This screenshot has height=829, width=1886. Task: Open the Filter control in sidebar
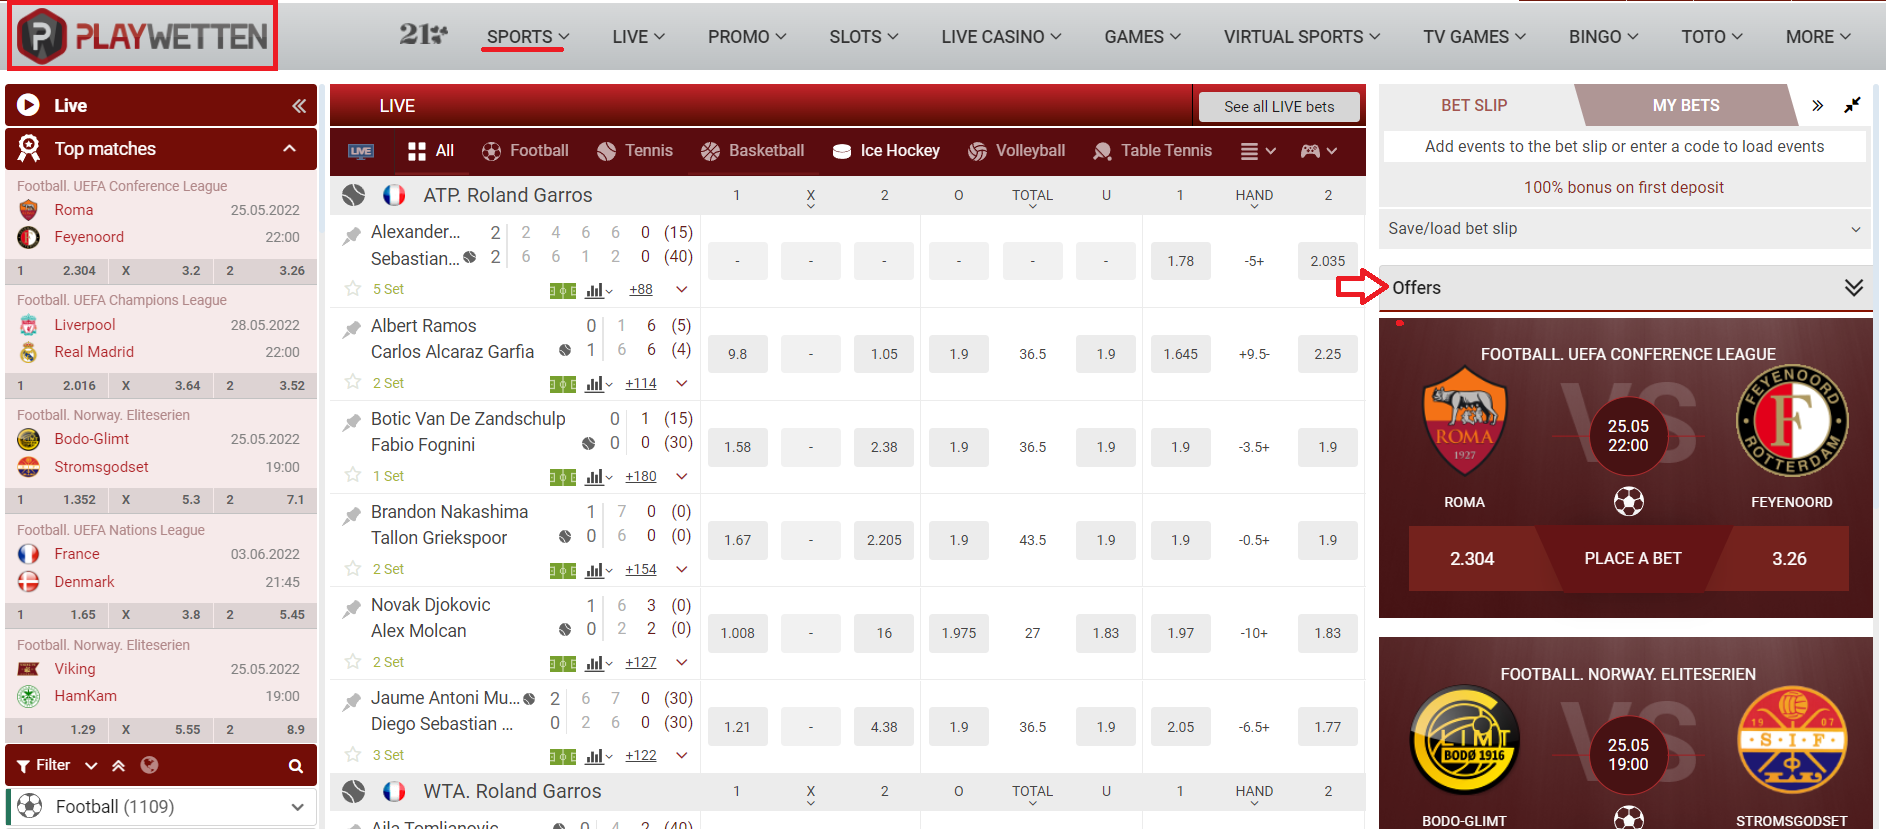tap(44, 765)
